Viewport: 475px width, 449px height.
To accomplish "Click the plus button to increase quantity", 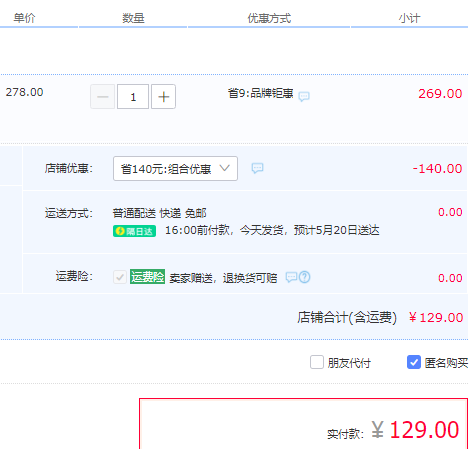I will click(163, 97).
